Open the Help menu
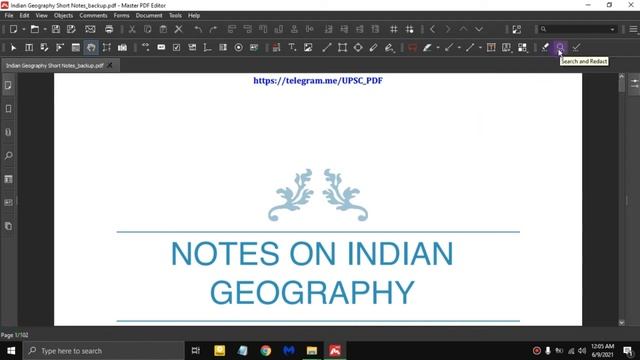Screen dimensions: 640x360 tap(194, 16)
